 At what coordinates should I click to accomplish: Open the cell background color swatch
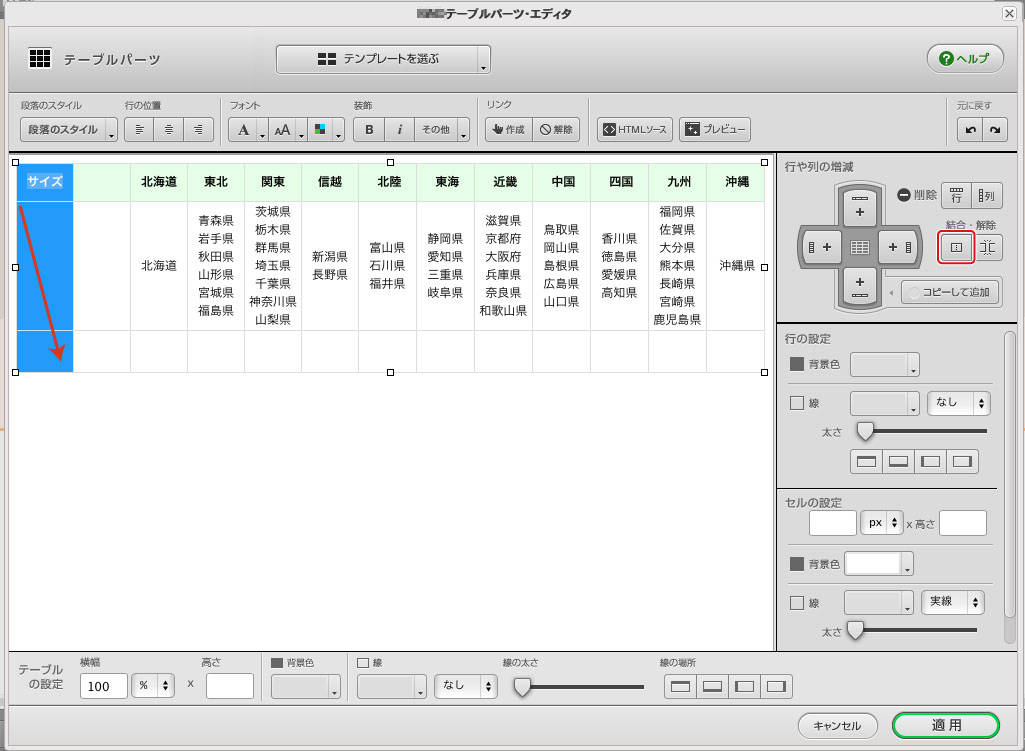coord(879,564)
